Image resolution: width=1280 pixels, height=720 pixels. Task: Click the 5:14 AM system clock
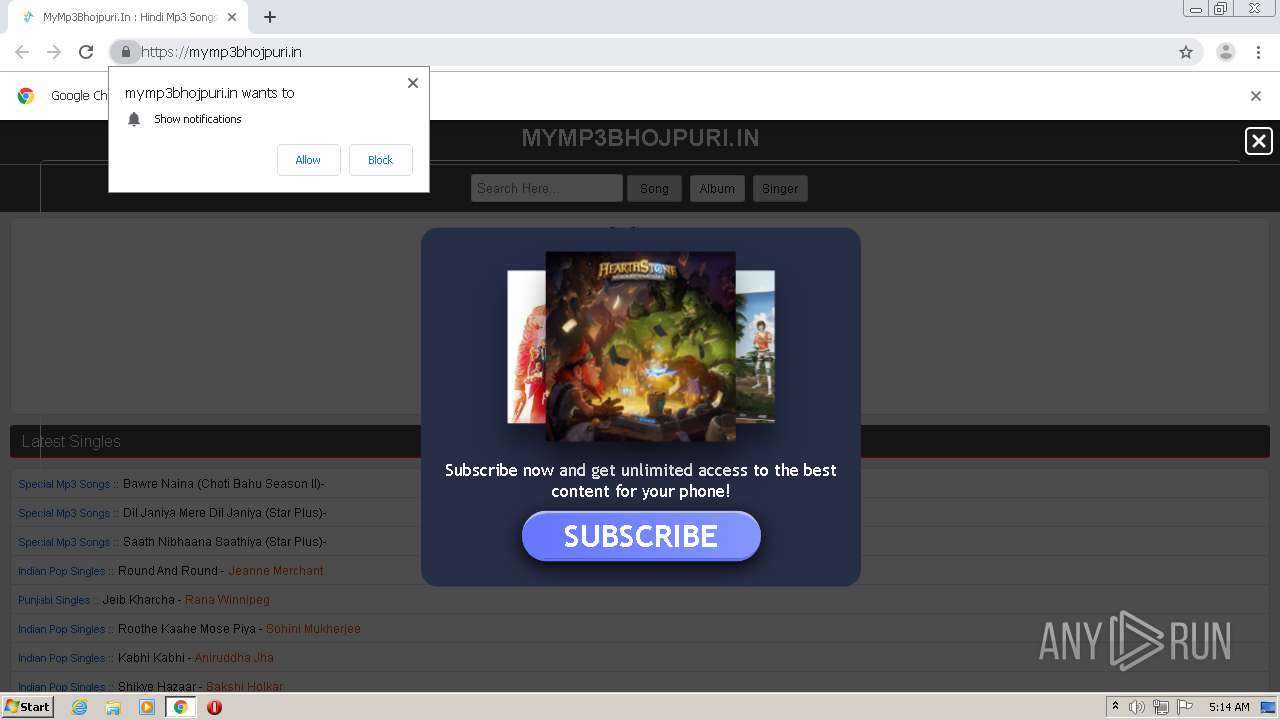(x=1229, y=707)
